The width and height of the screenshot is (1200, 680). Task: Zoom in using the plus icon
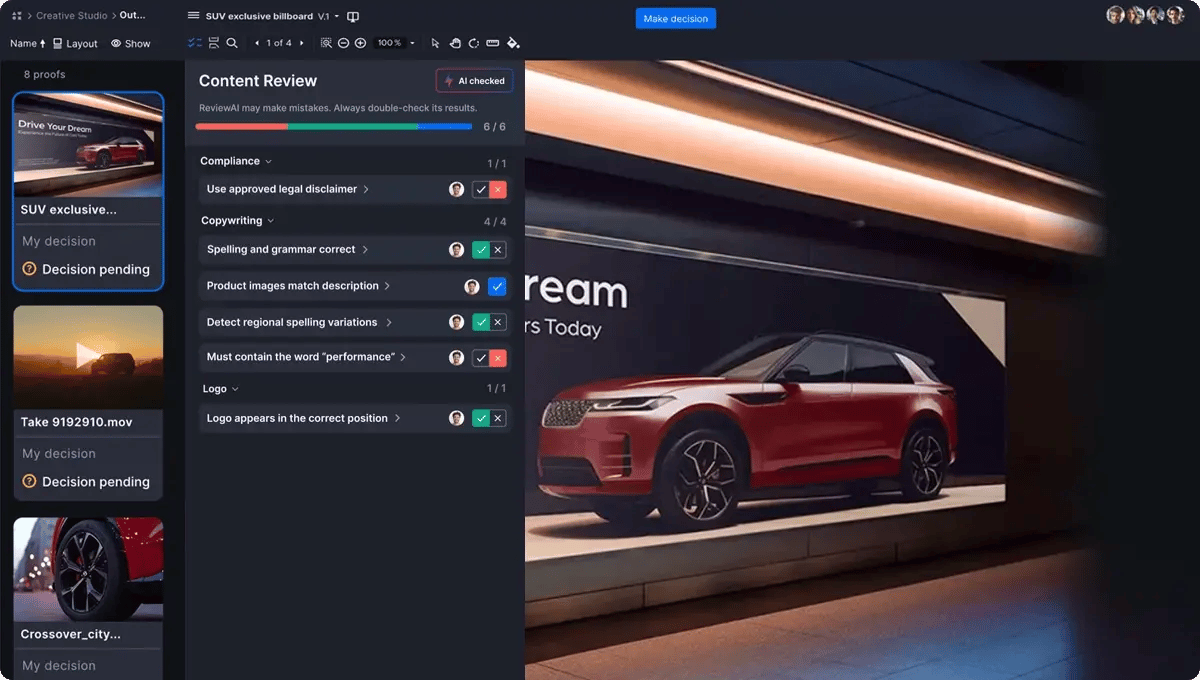coord(361,43)
